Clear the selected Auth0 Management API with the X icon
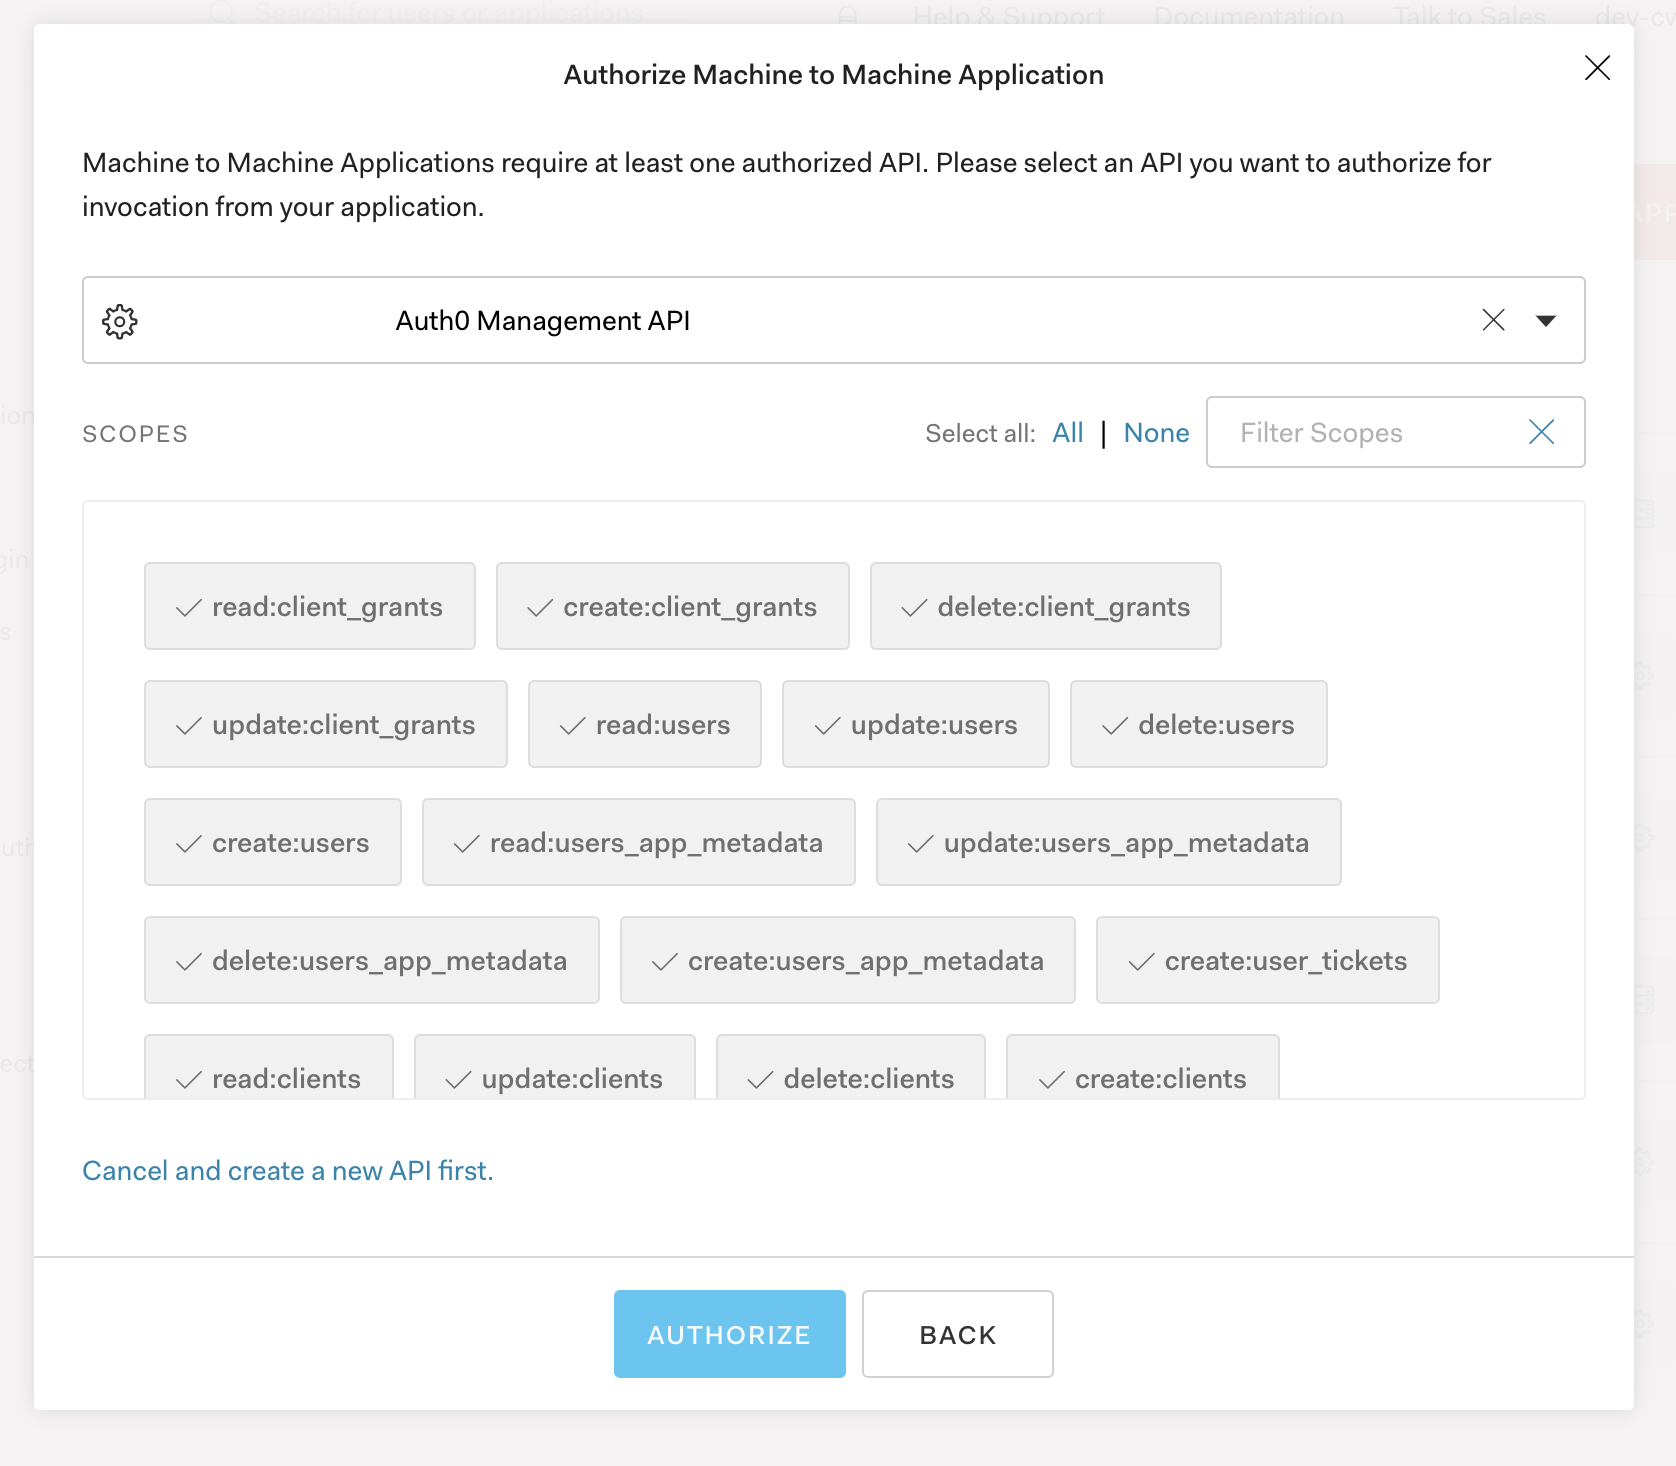 tap(1494, 320)
